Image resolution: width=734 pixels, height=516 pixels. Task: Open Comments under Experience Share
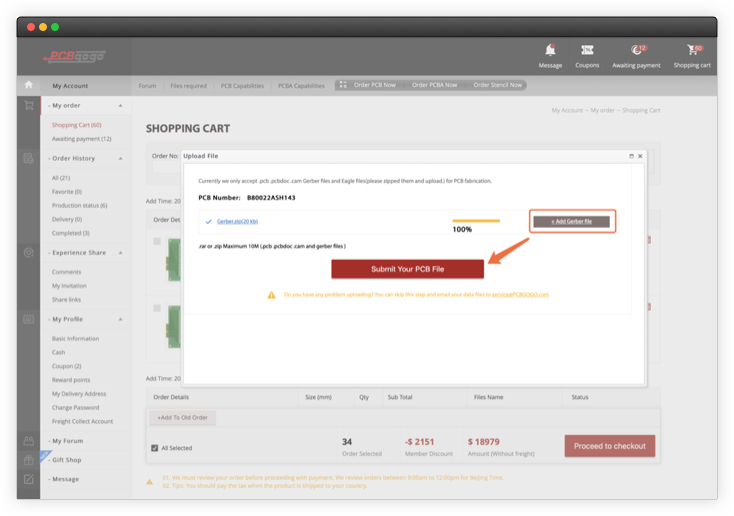pos(66,272)
